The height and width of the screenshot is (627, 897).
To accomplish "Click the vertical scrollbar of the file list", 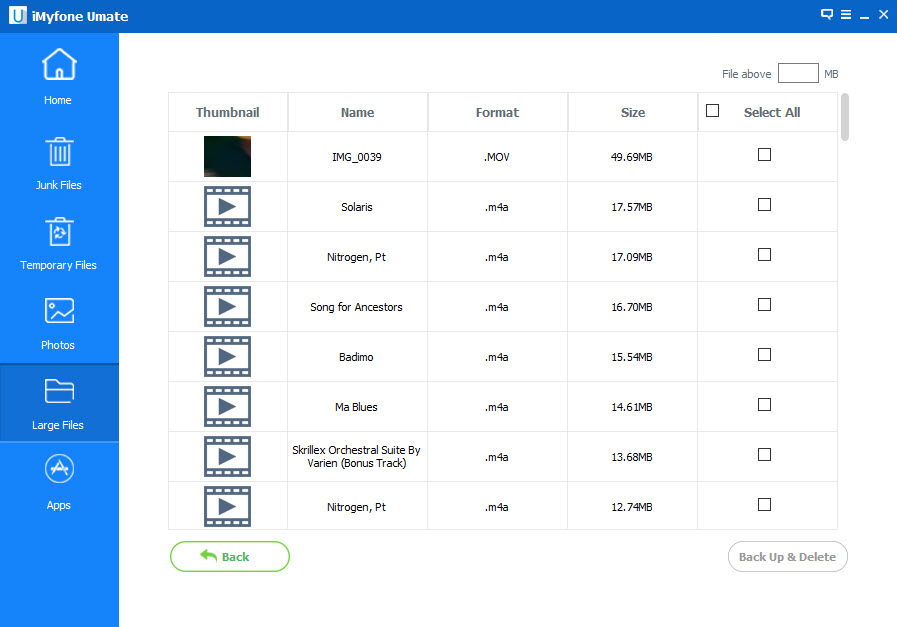I will coord(845,118).
